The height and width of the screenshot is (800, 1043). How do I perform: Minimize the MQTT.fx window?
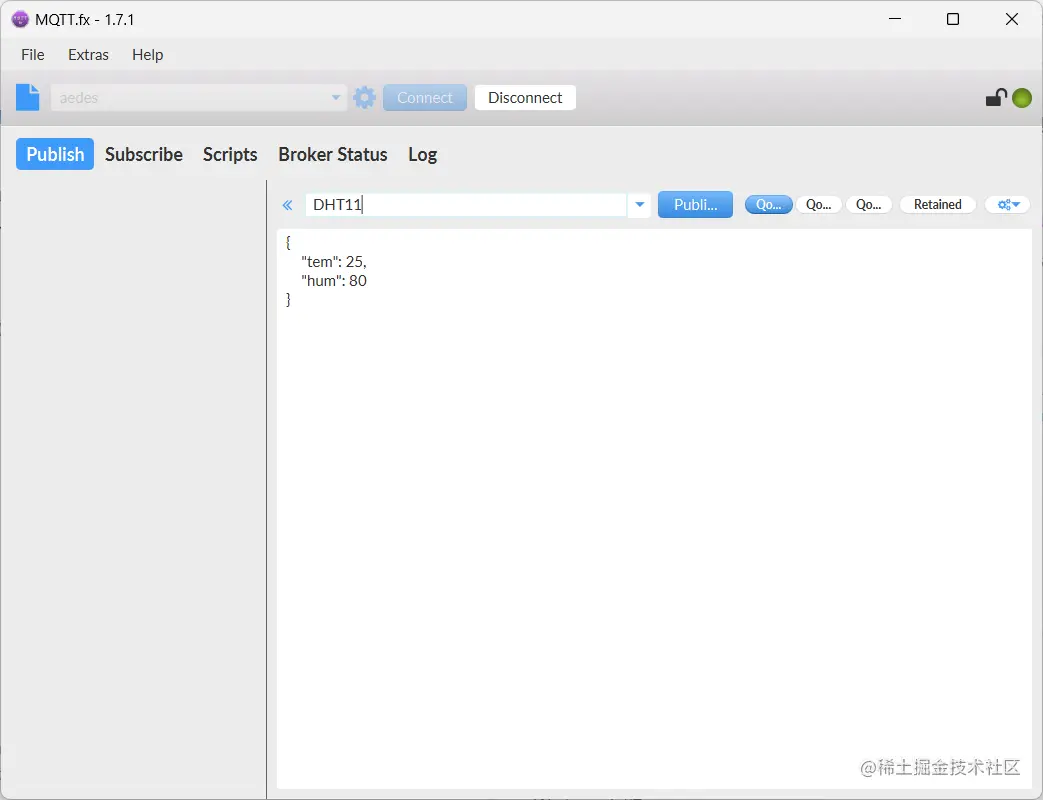click(895, 19)
